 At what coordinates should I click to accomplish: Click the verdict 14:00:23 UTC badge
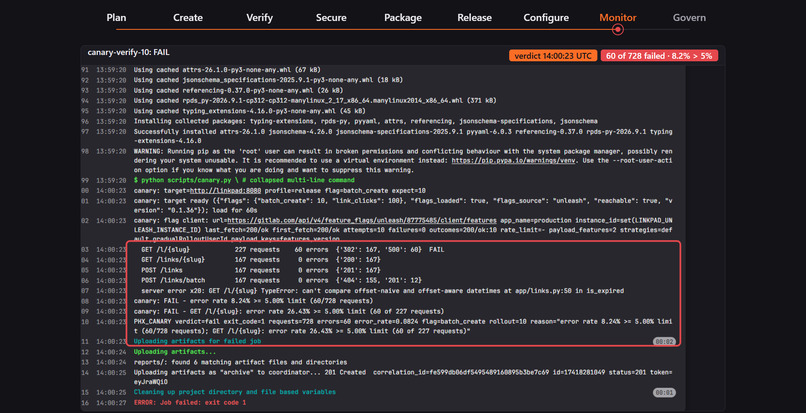553,56
